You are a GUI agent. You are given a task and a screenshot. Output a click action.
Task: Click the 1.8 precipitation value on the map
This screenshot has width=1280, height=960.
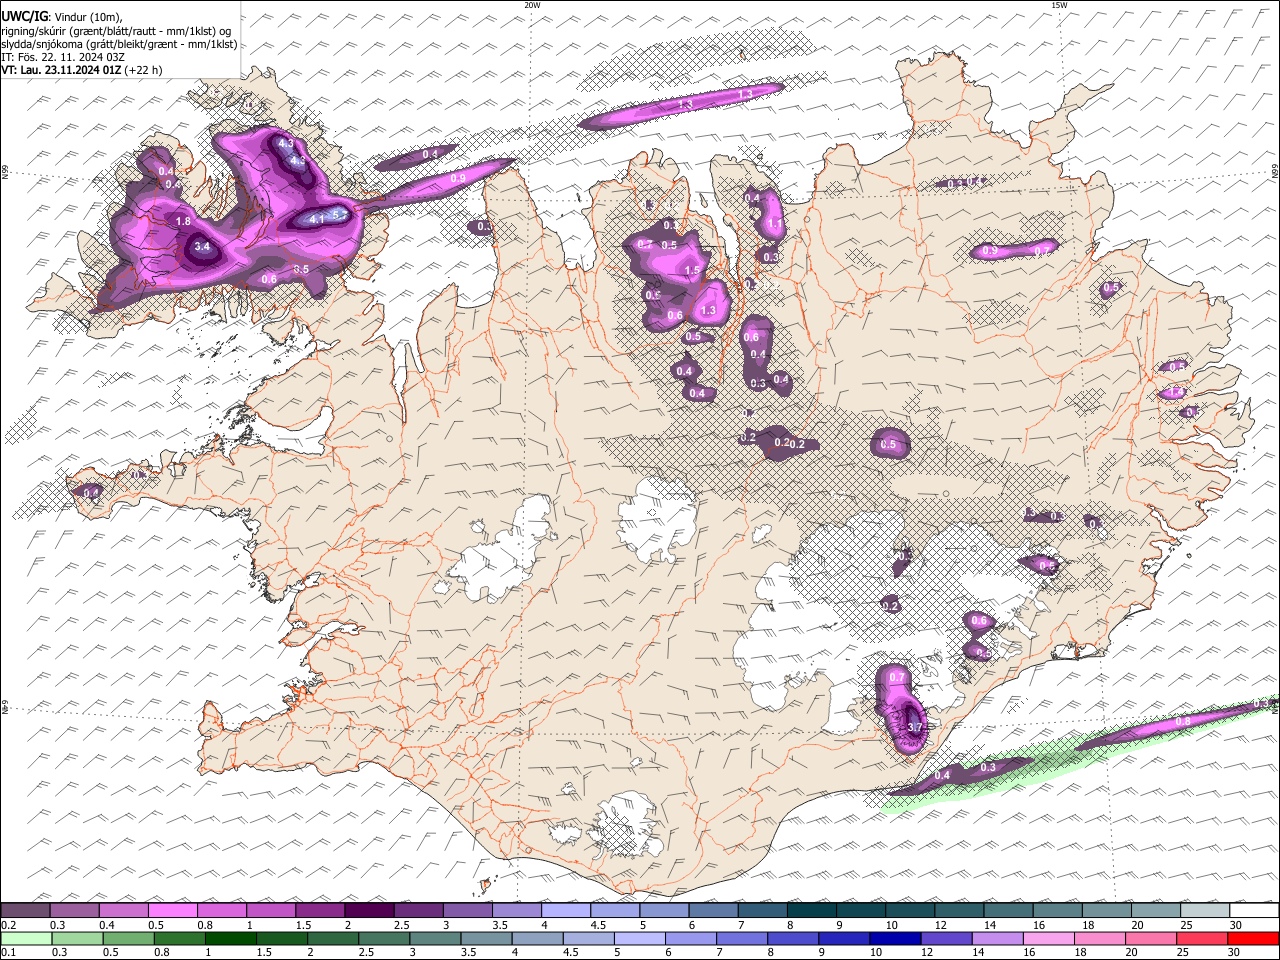click(x=183, y=221)
